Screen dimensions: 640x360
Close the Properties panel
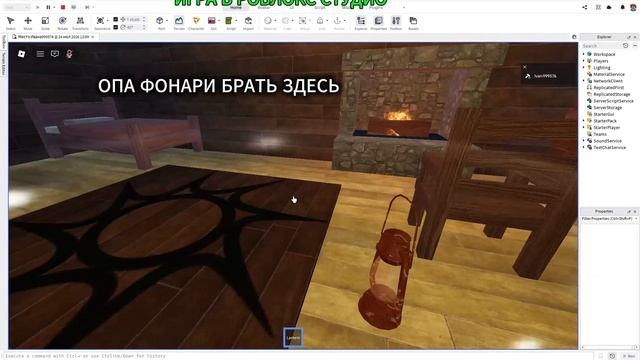click(635, 211)
